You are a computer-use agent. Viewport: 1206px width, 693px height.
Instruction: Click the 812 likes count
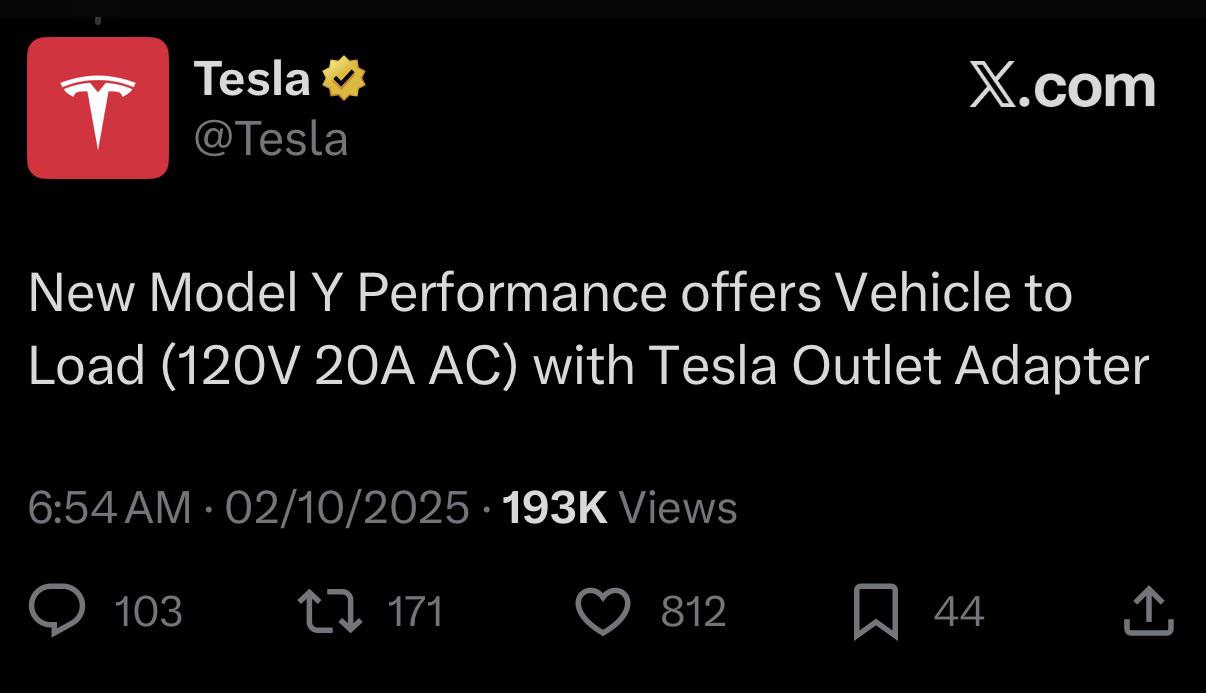(693, 611)
